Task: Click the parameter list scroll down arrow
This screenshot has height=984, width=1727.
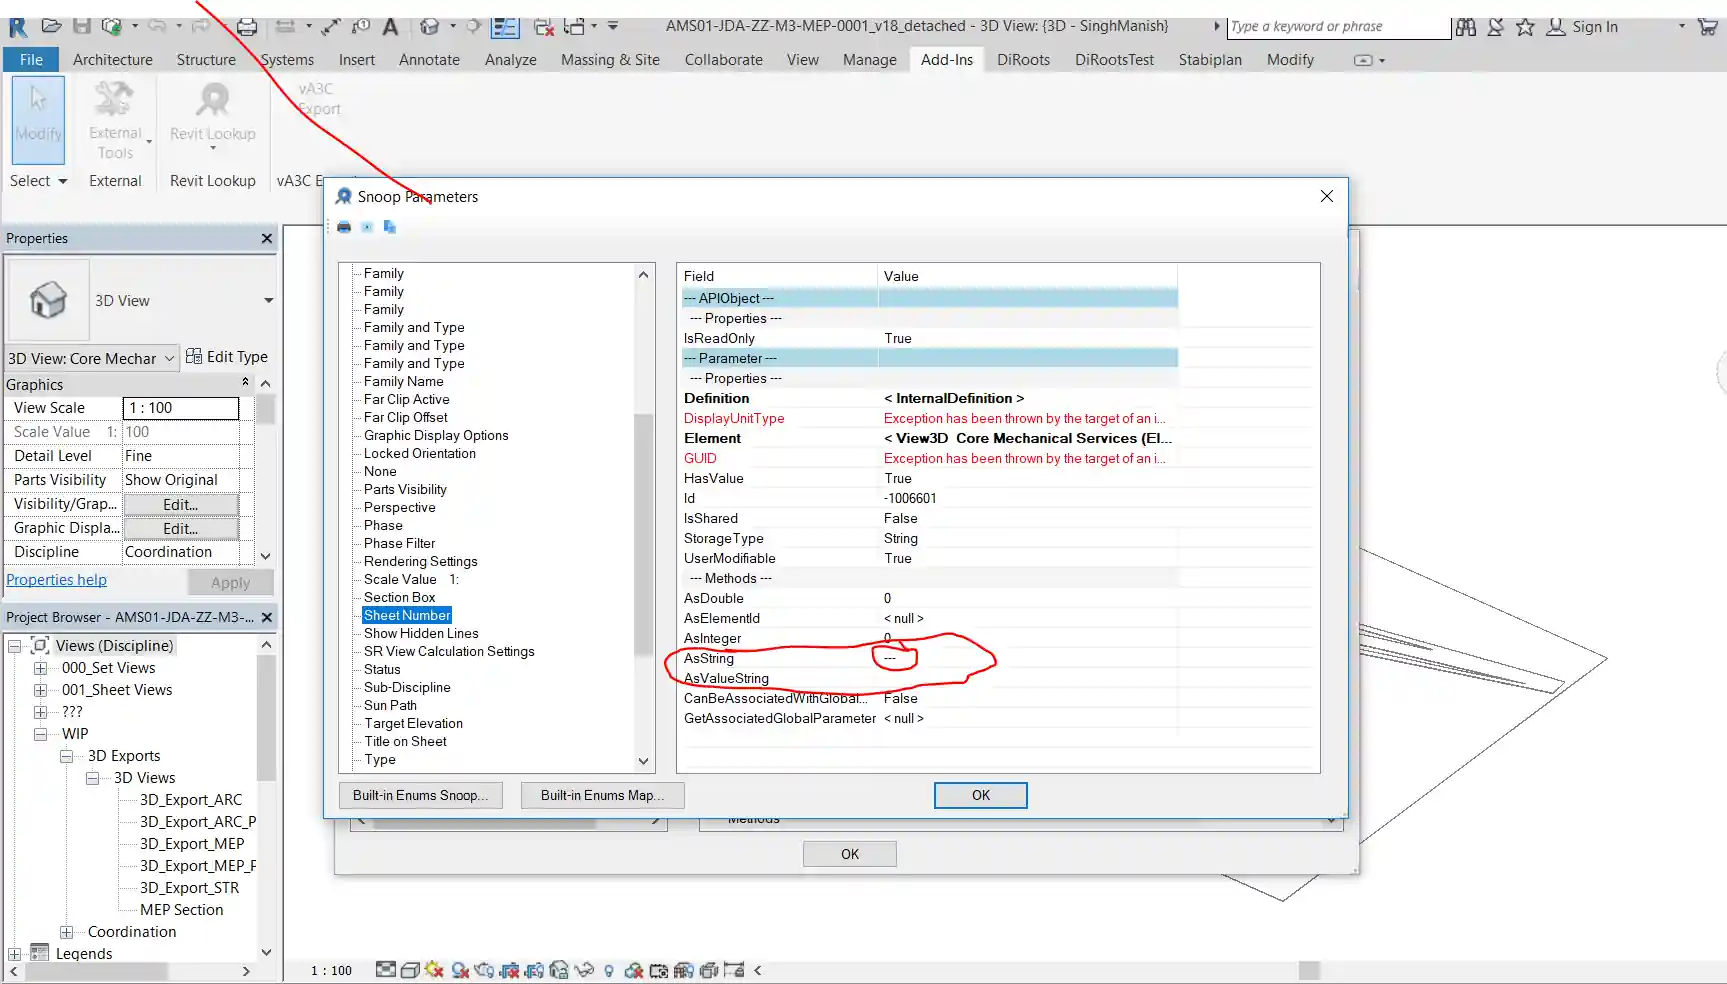Action: click(644, 762)
